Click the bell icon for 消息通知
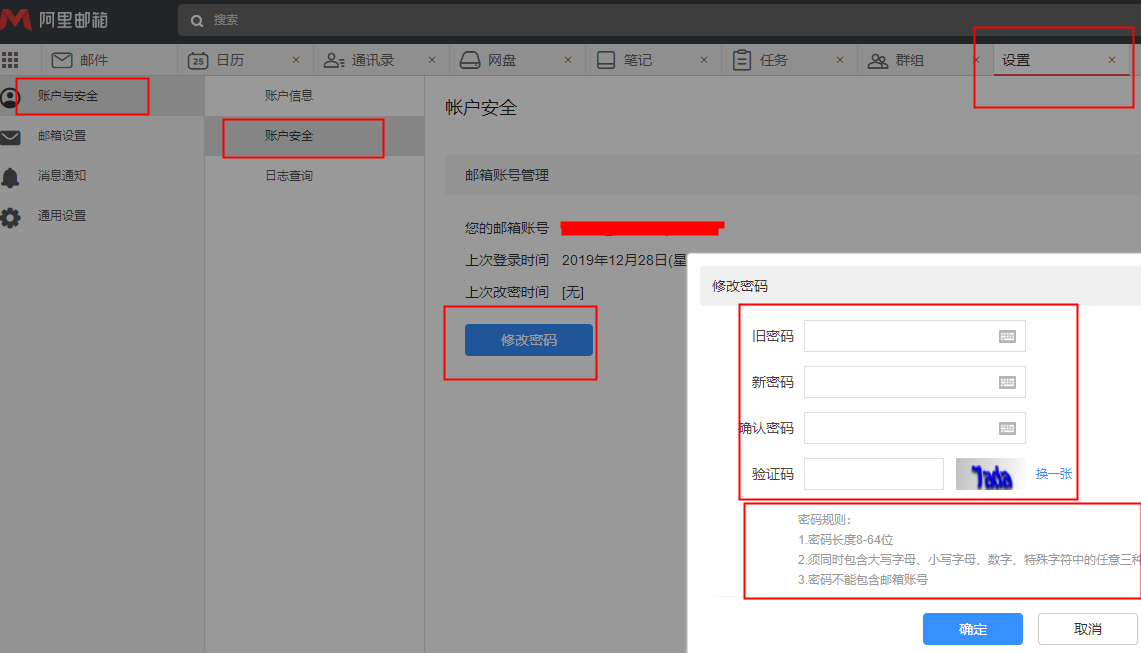The image size is (1141, 653). (x=11, y=177)
